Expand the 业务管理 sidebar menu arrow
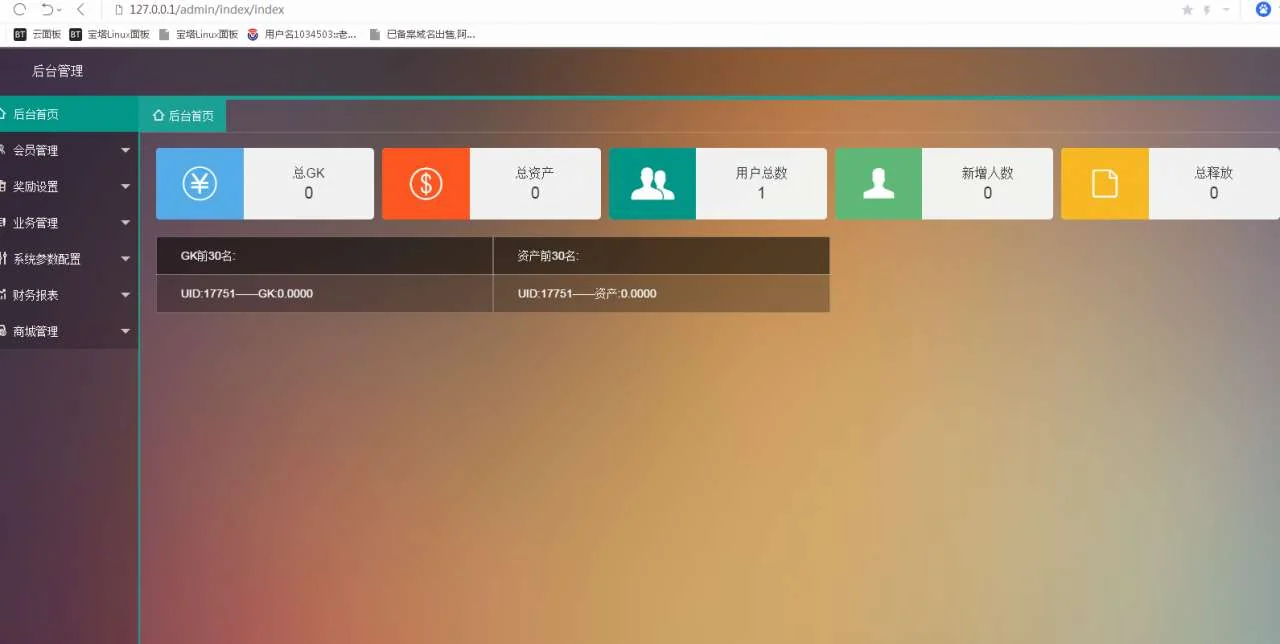This screenshot has width=1280, height=644. tap(125, 223)
